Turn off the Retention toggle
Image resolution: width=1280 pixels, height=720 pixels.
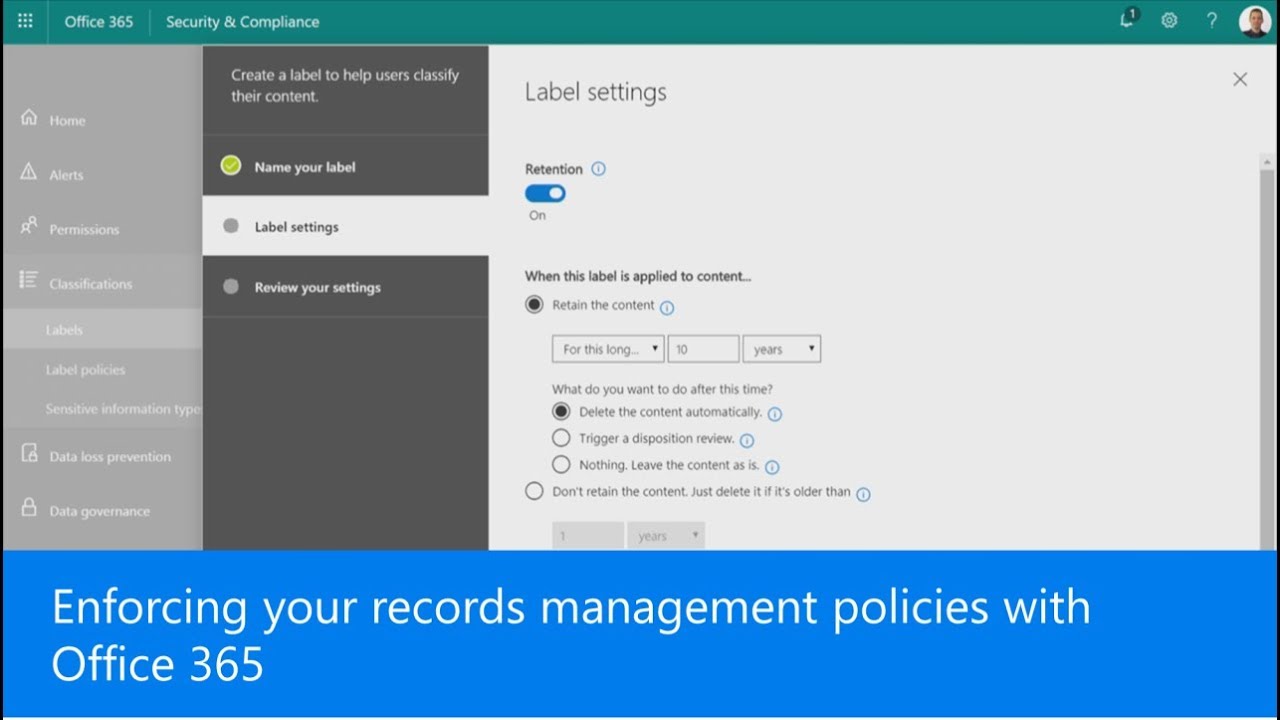545,193
